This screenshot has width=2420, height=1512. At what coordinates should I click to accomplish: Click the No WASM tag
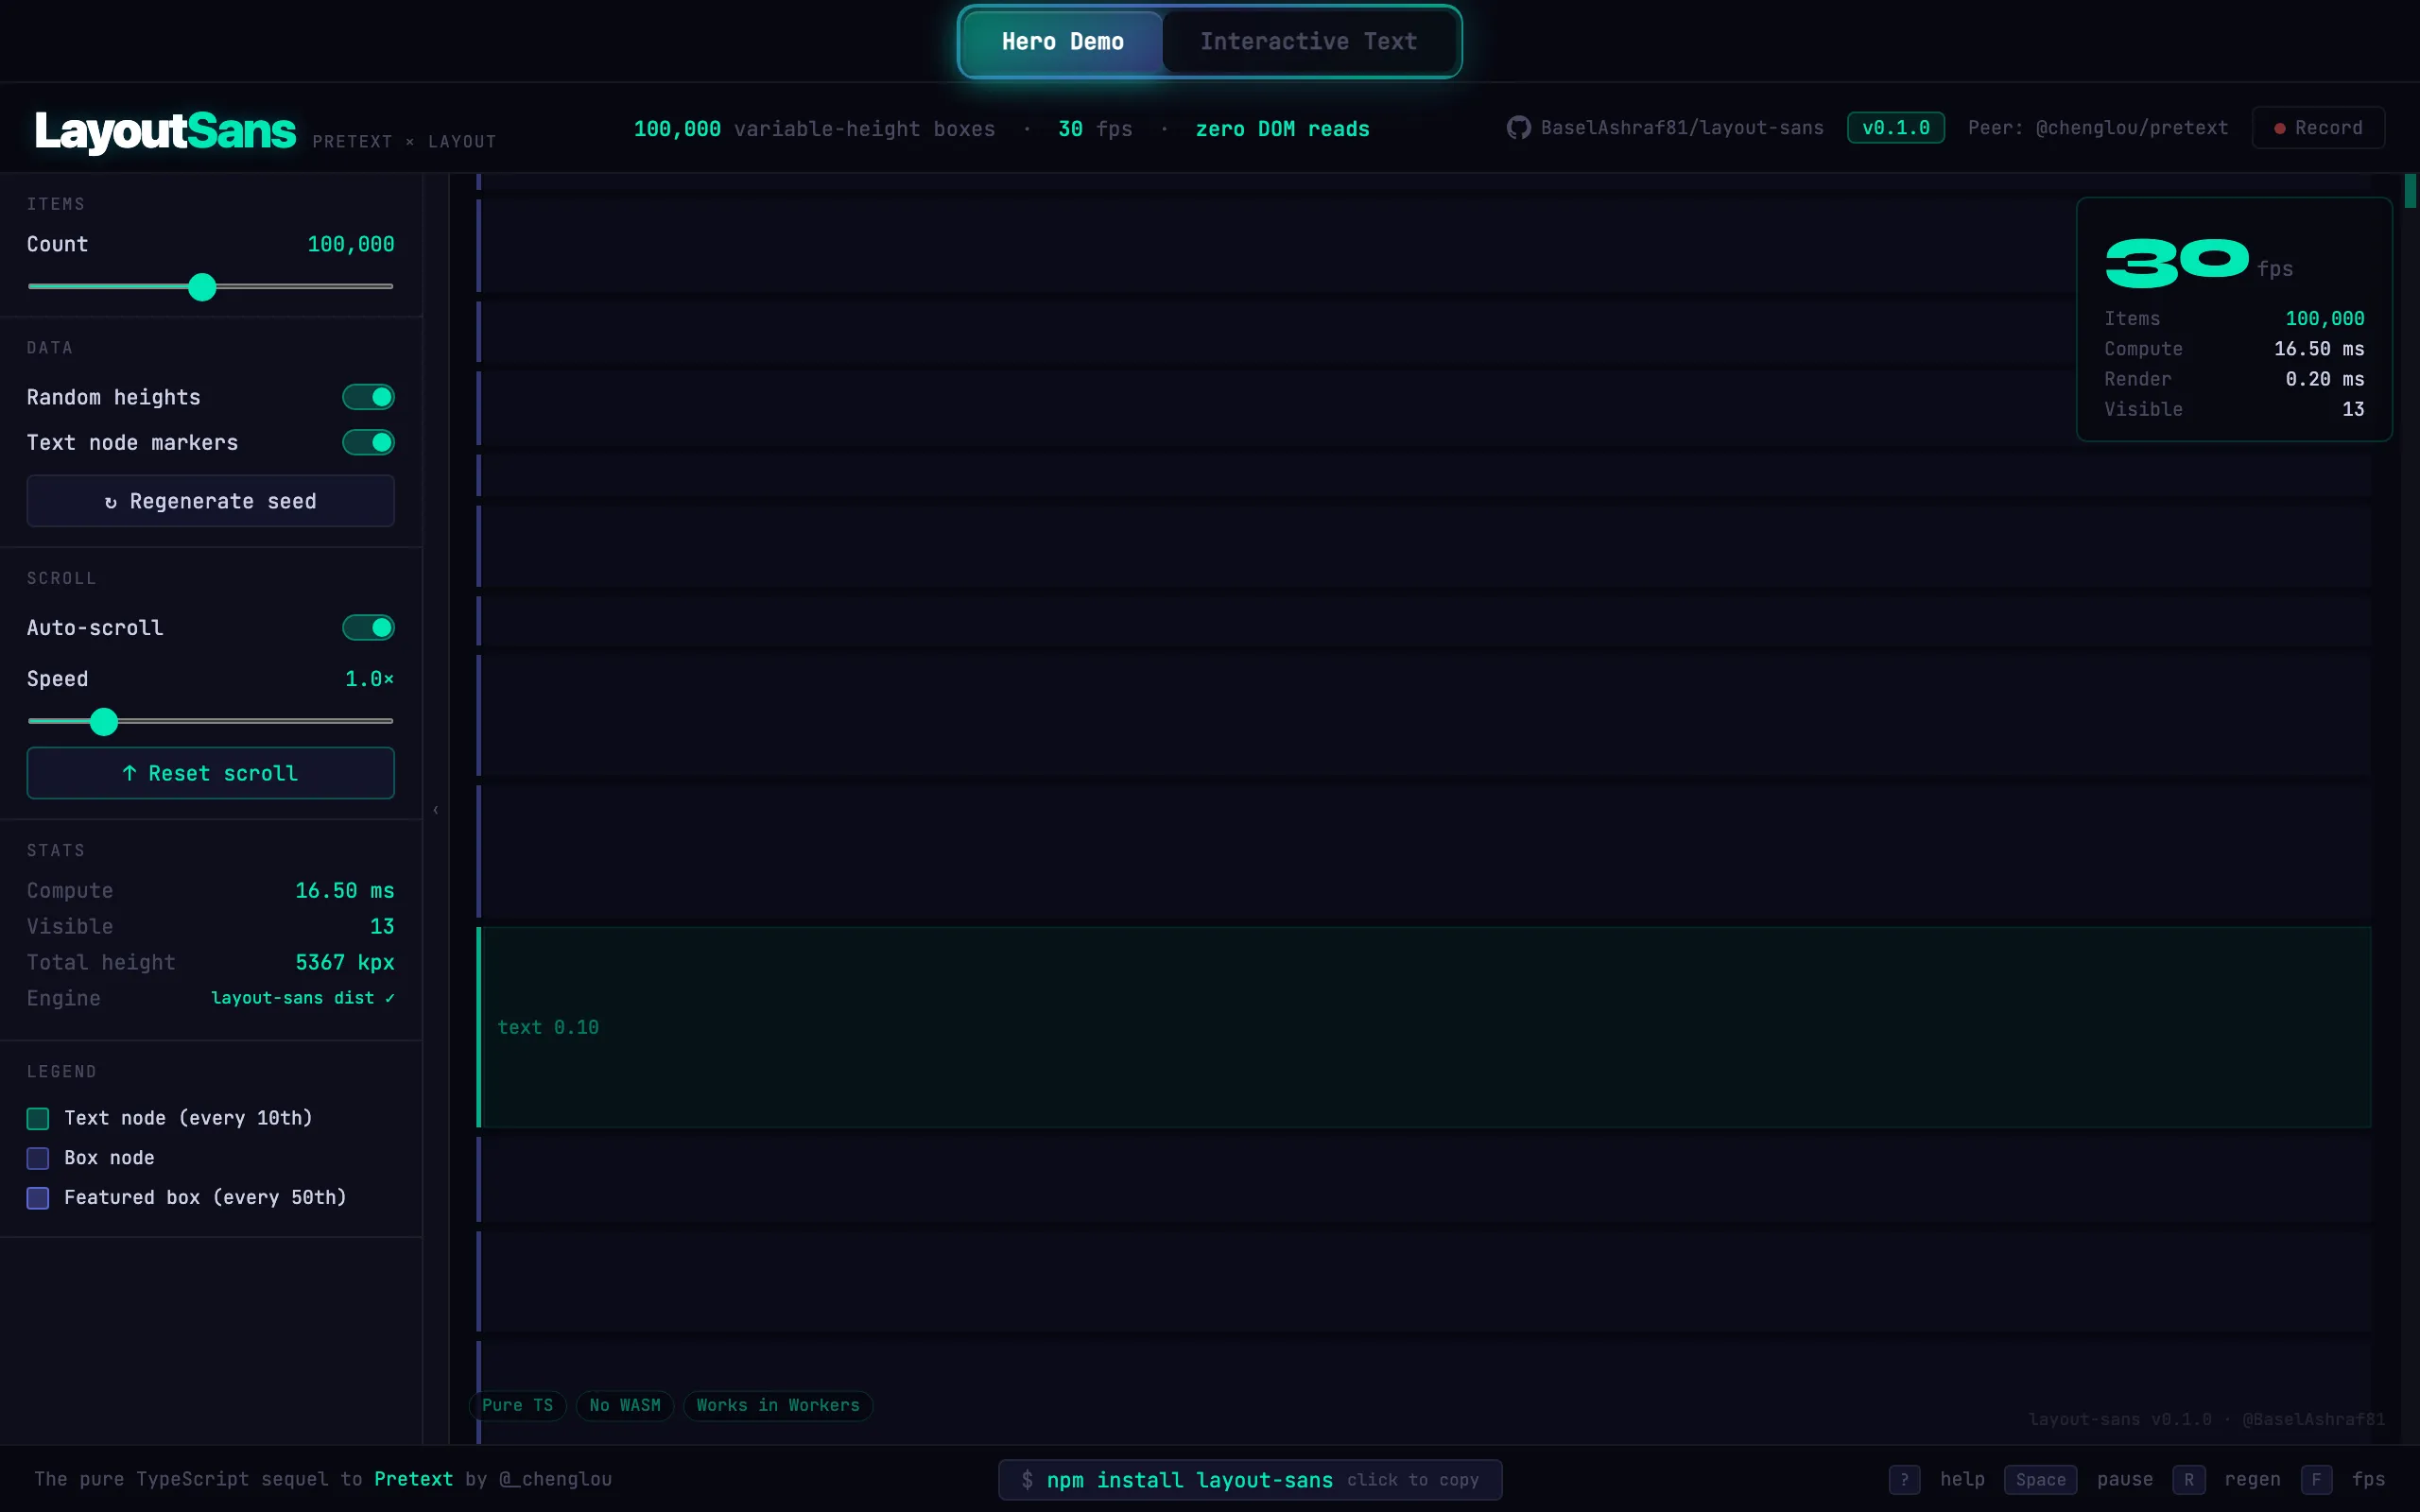click(625, 1405)
